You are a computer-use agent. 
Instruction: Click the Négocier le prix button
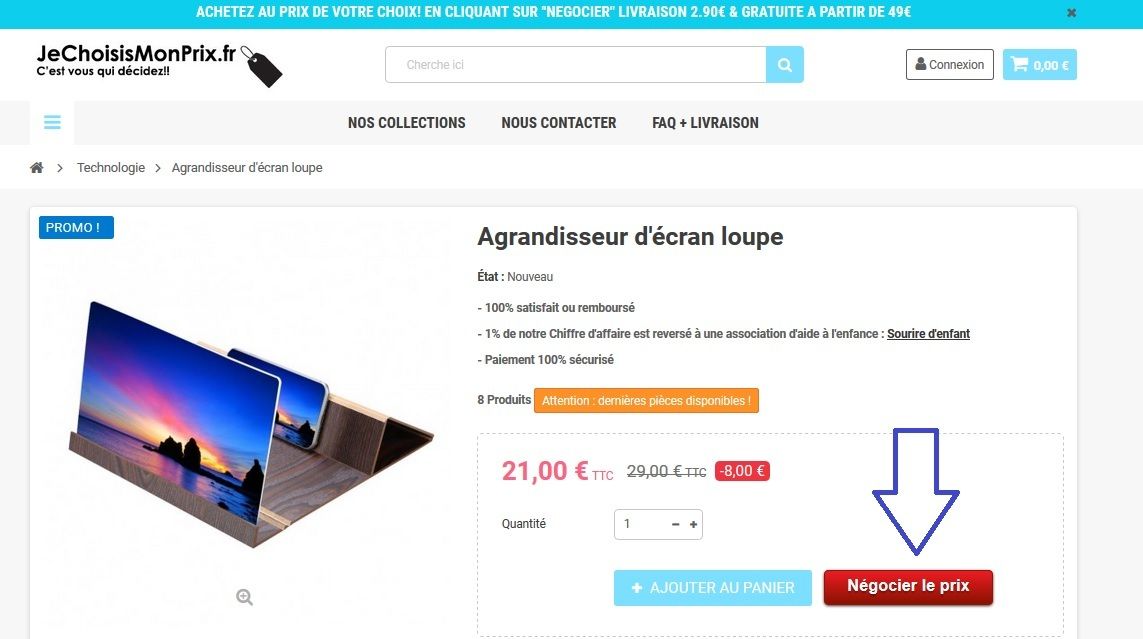(908, 587)
